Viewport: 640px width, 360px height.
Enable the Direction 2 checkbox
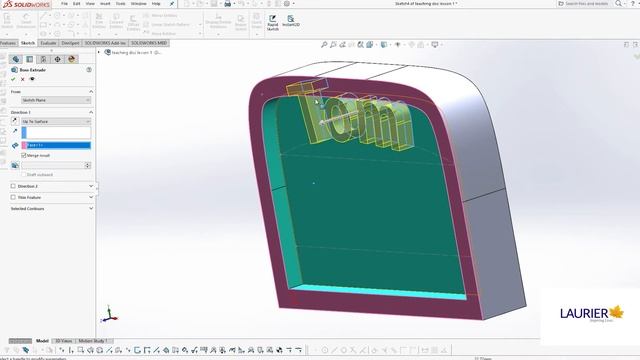click(x=13, y=186)
